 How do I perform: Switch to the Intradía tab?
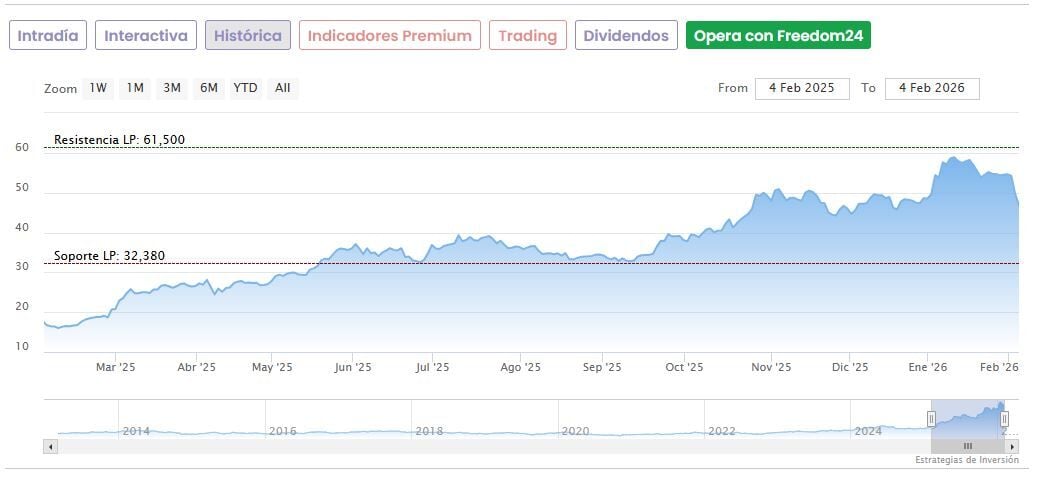tap(48, 36)
